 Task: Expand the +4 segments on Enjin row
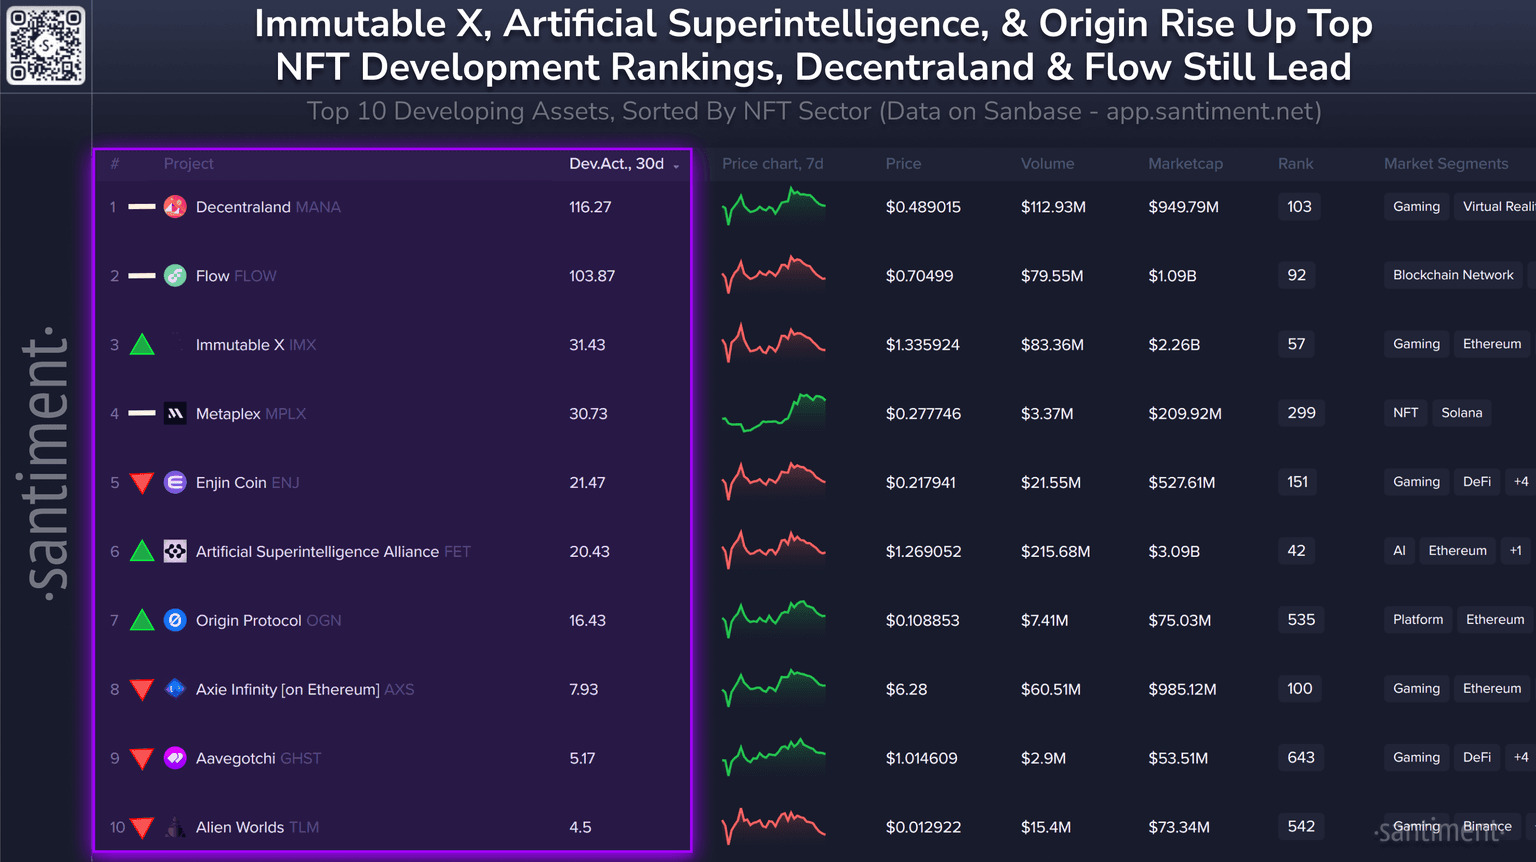(x=1521, y=482)
